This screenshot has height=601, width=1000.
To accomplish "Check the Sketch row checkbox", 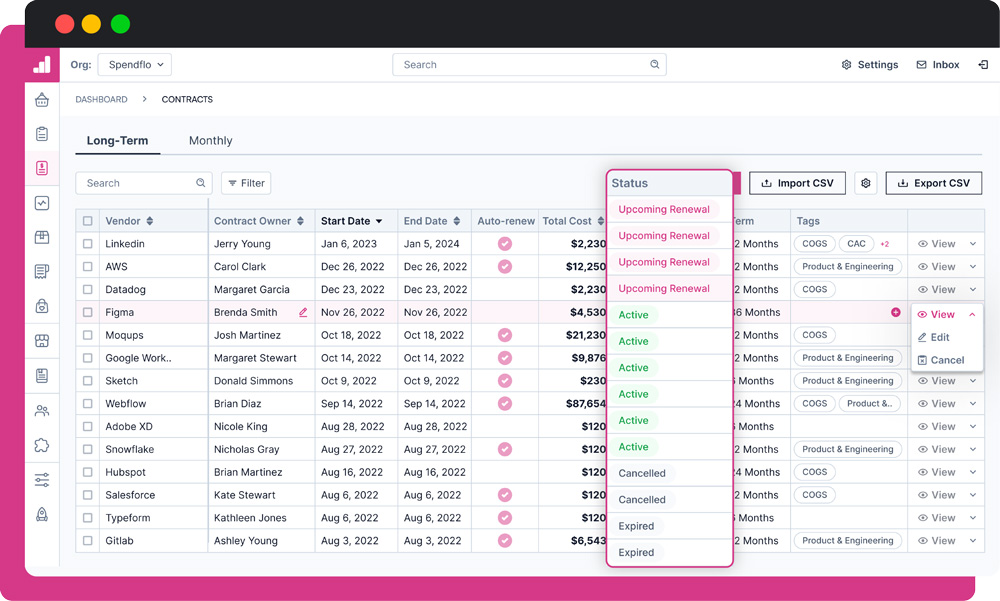I will (x=87, y=381).
